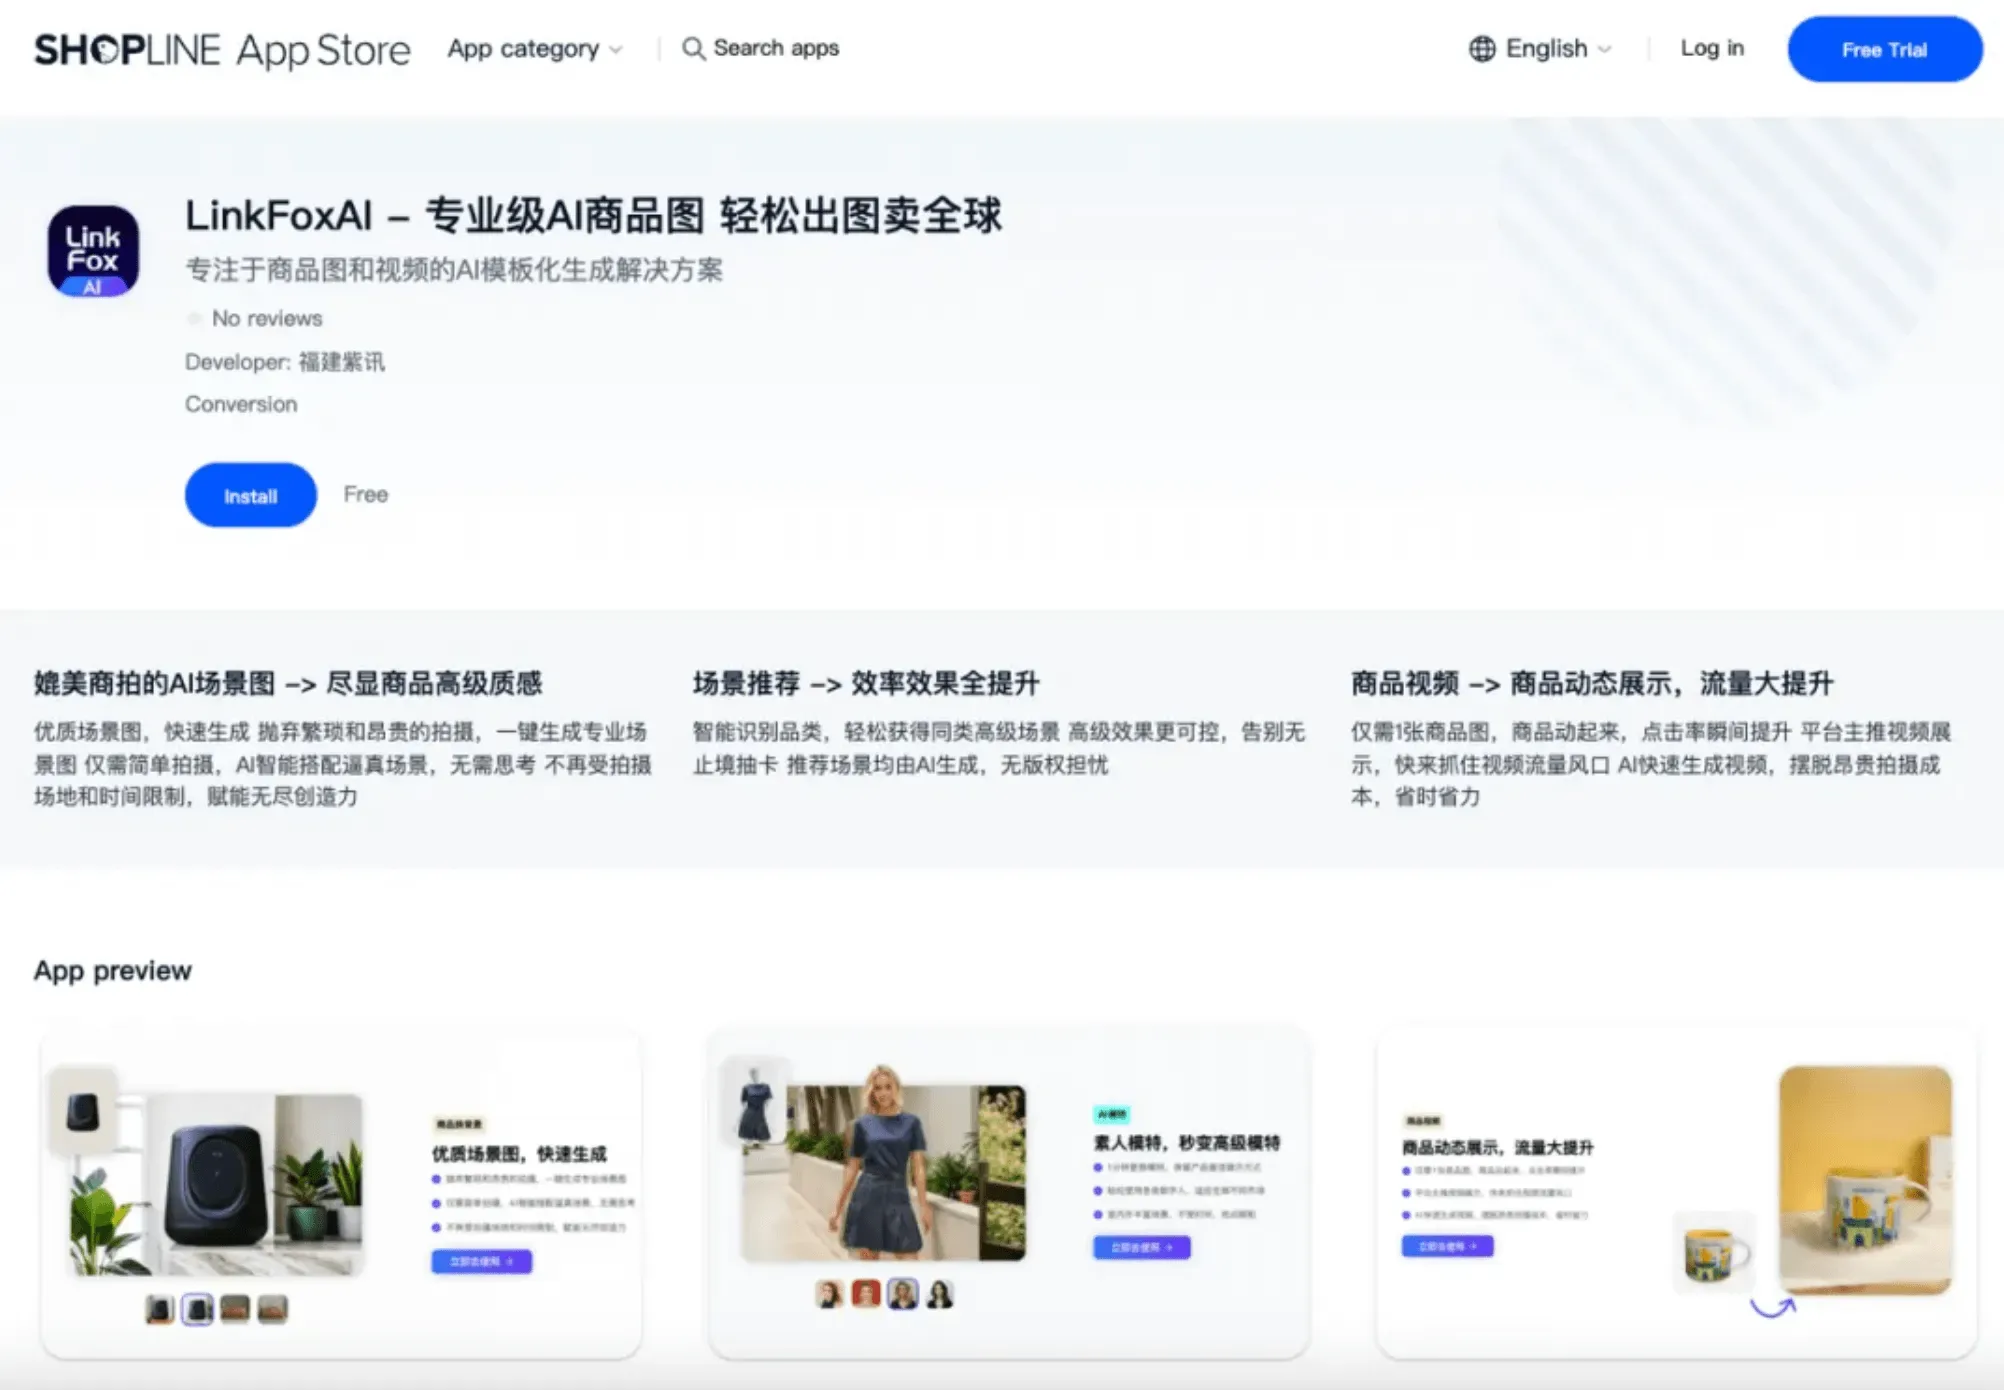Screen dimensions: 2004x1390
Task: Click the small speaker product thumbnail top-left
Action: coord(83,1111)
